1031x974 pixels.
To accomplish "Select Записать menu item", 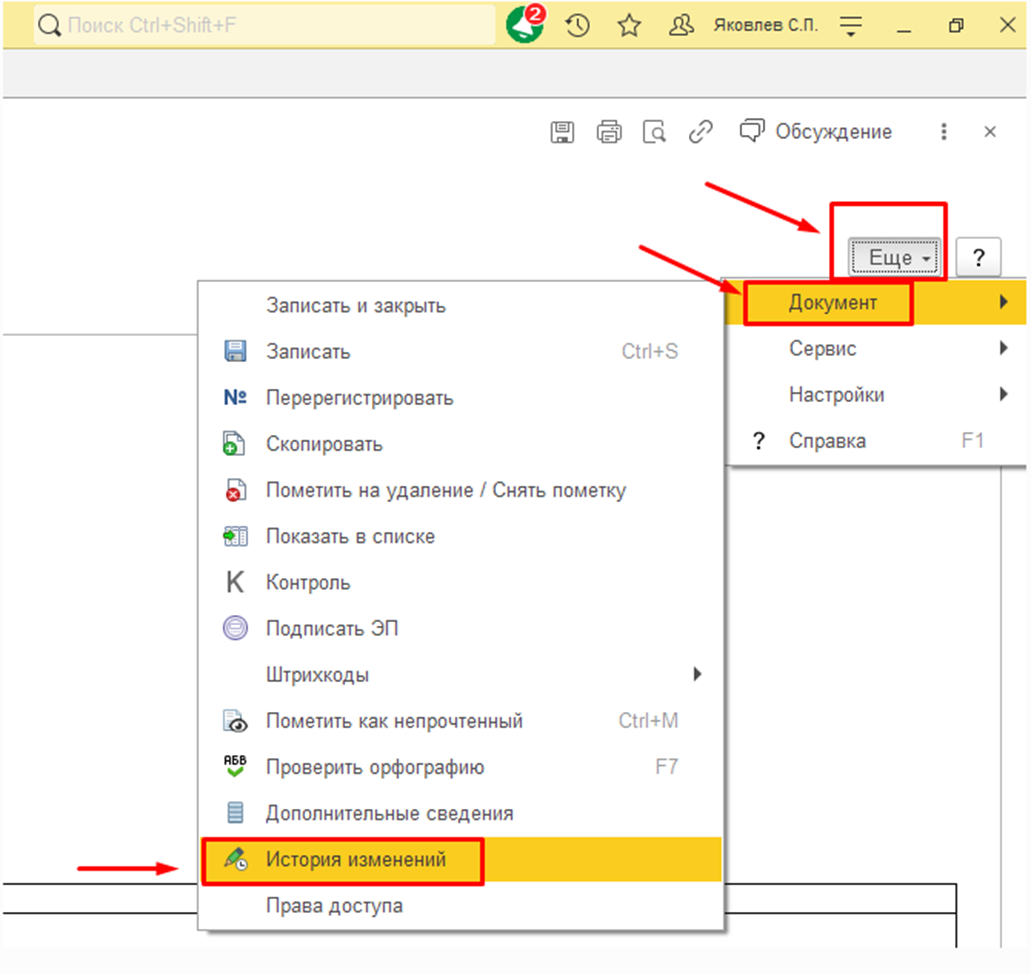I will pyautogui.click(x=460, y=352).
